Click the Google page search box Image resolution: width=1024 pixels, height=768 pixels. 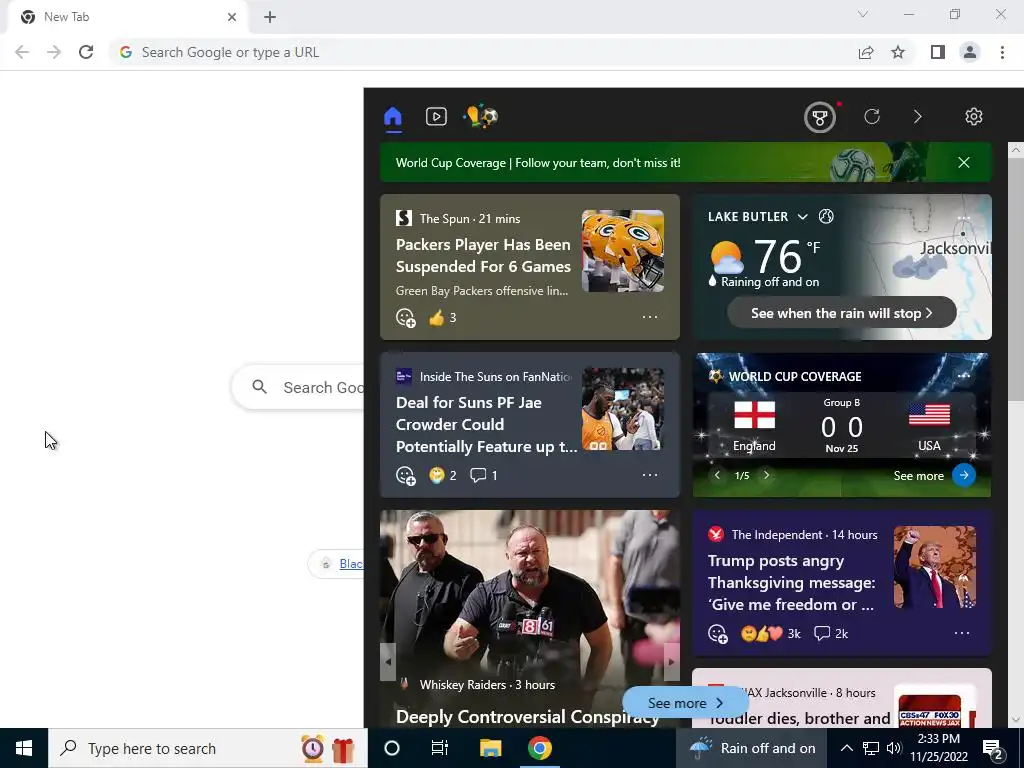(x=298, y=387)
